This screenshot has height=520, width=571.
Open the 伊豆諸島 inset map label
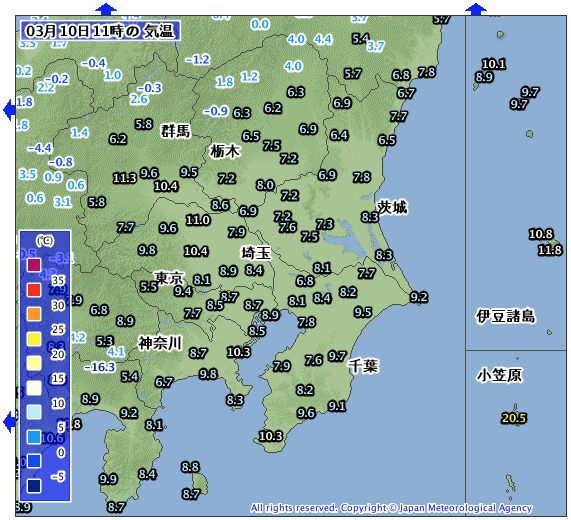pos(505,316)
